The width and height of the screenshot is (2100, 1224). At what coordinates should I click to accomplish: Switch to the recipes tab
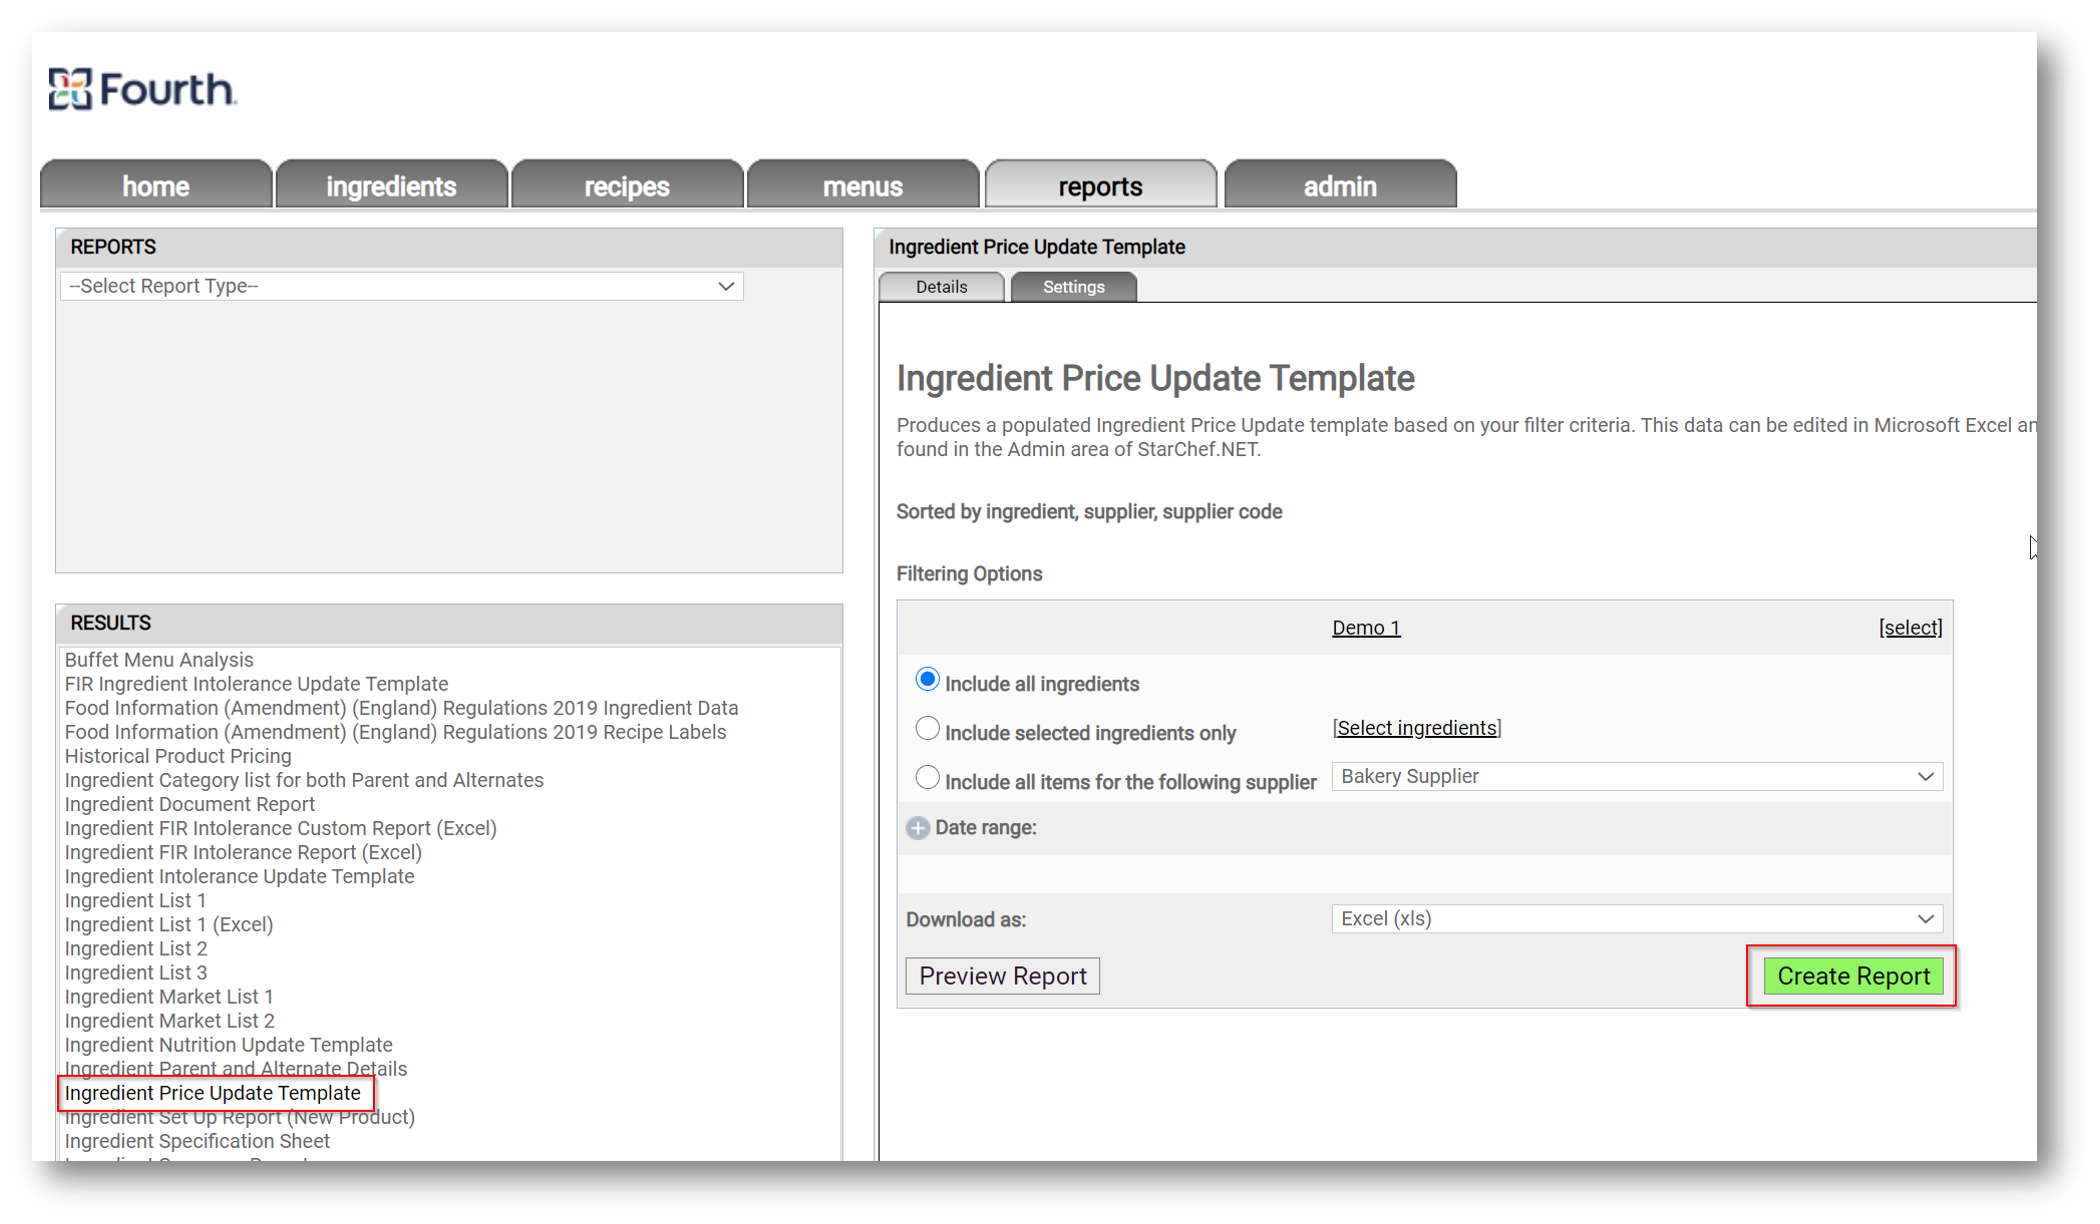point(627,185)
